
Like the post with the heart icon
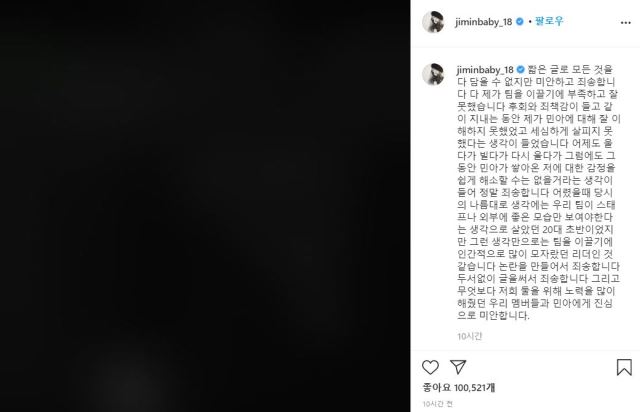[x=430, y=367]
